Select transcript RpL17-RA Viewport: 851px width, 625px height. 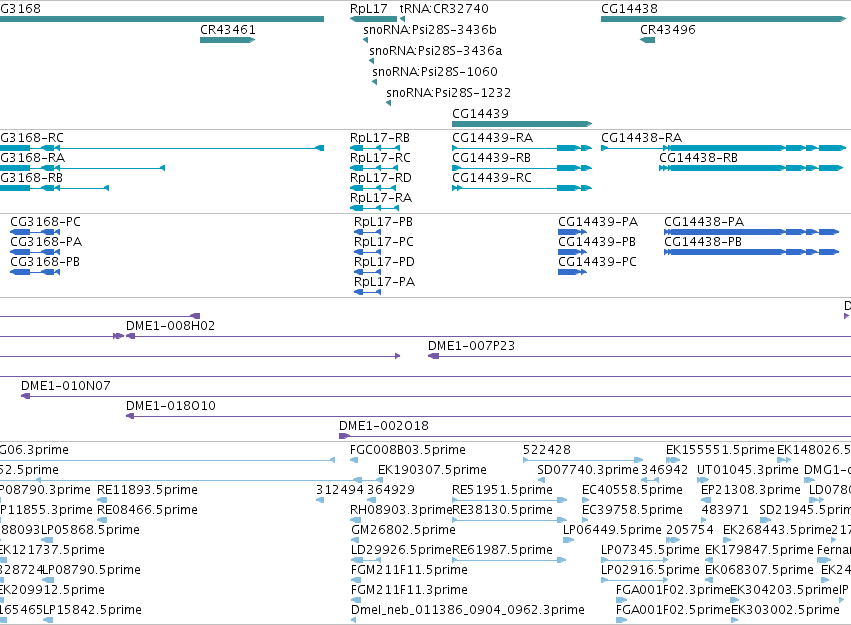tap(380, 198)
